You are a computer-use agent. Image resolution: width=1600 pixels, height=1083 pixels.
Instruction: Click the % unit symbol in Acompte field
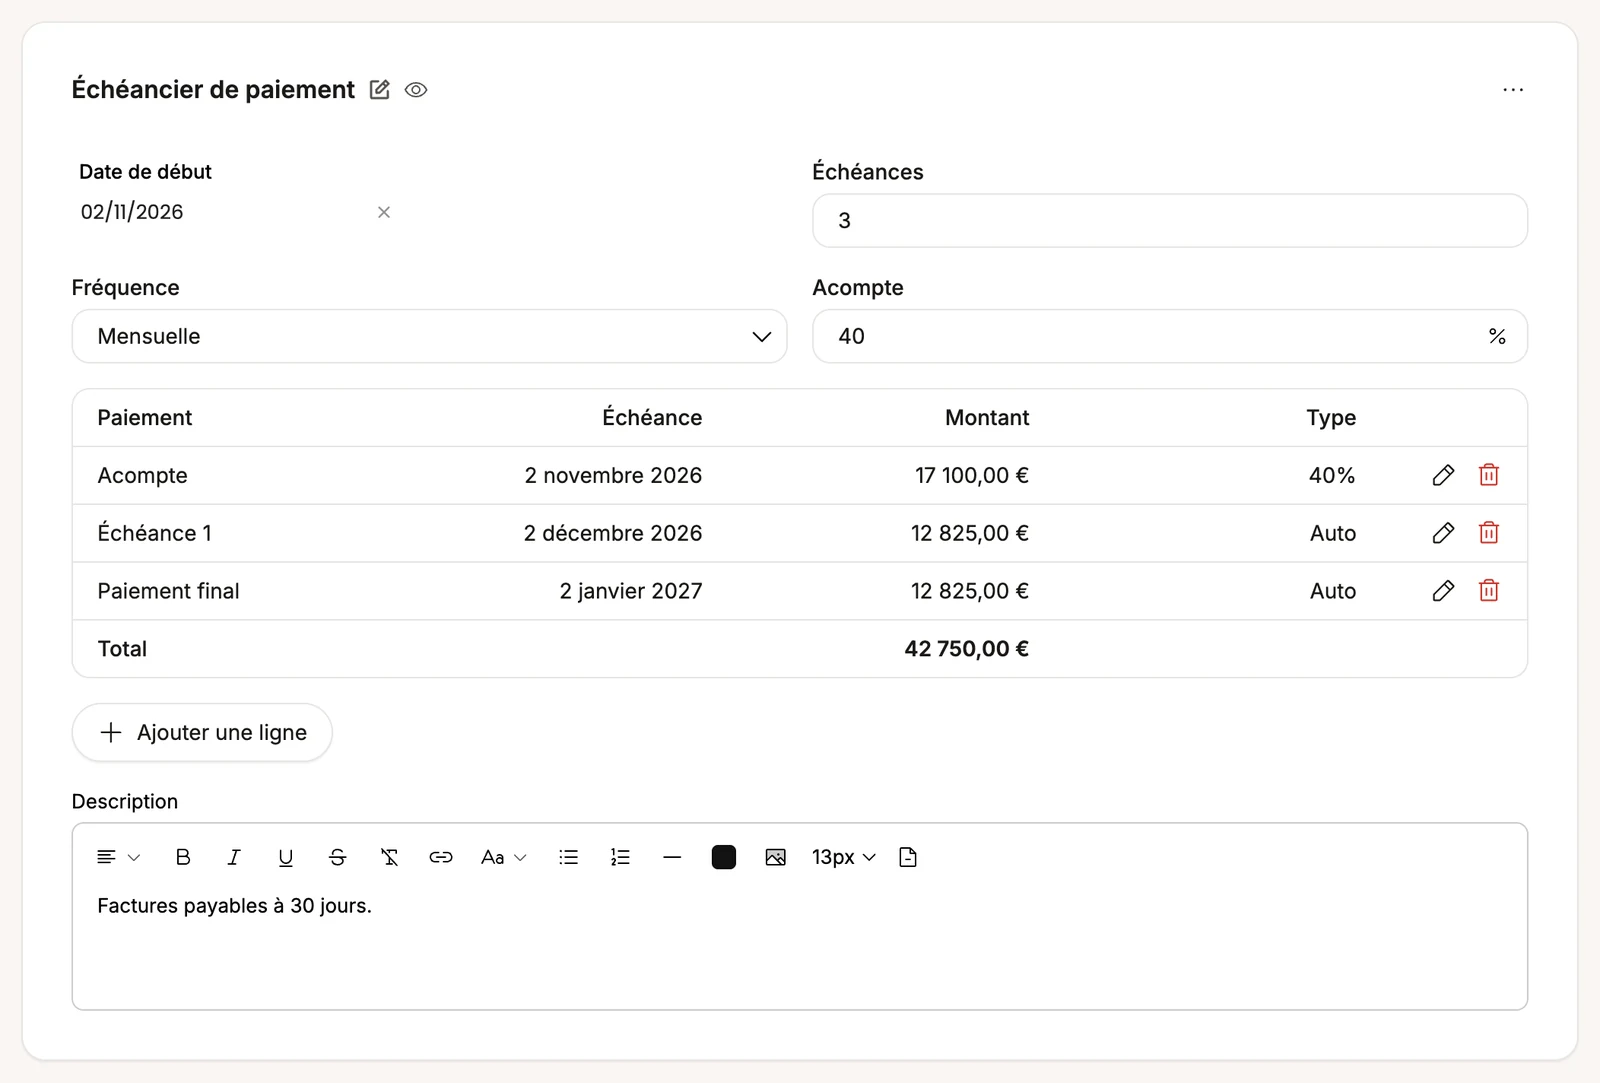pos(1497,337)
